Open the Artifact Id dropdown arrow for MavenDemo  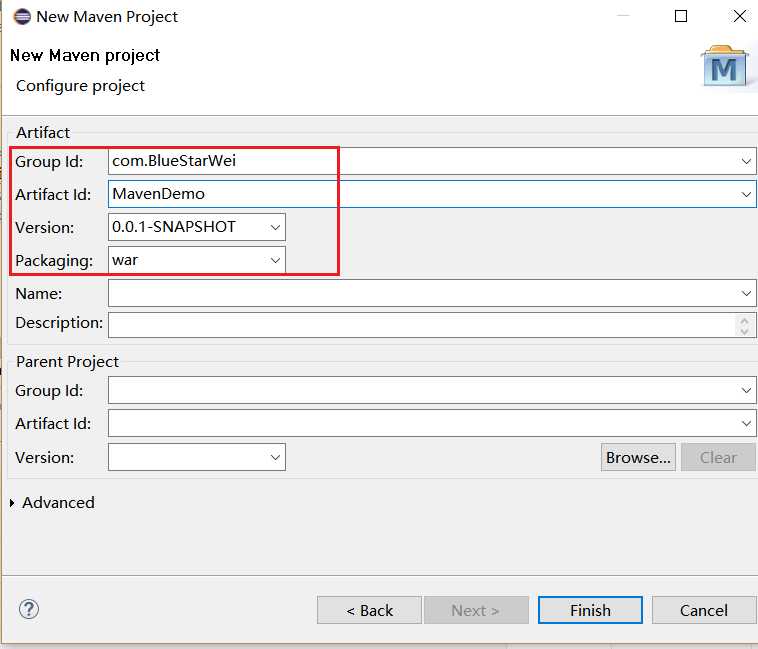pos(746,194)
